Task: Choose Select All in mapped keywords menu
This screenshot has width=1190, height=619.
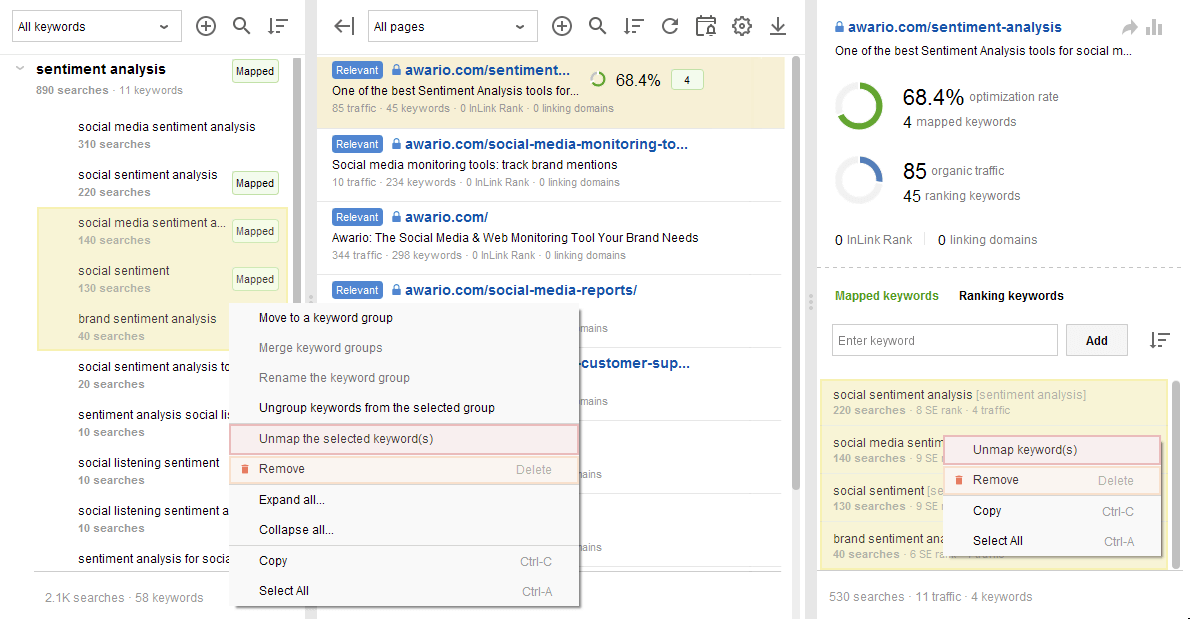Action: pos(1052,541)
